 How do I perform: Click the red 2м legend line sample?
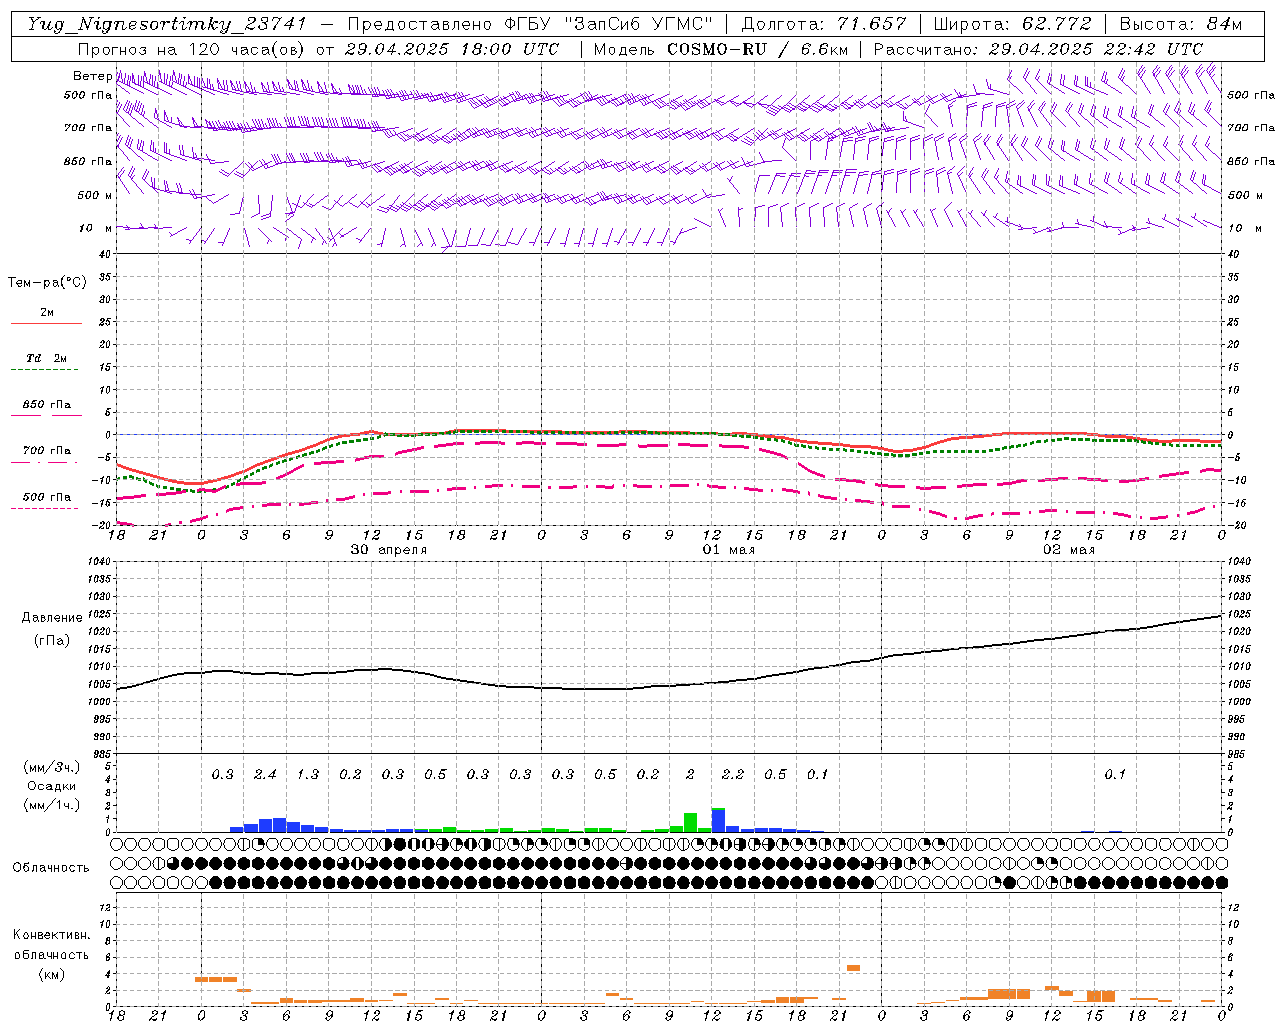47,323
